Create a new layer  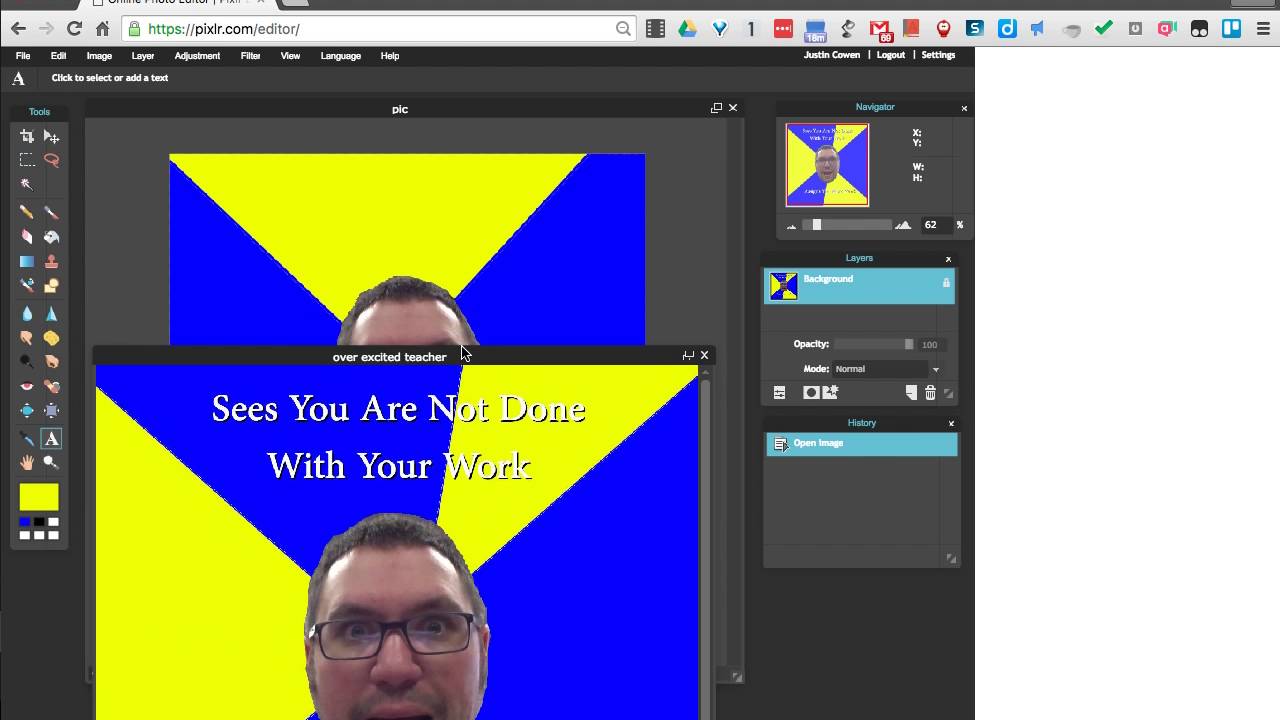(x=911, y=393)
